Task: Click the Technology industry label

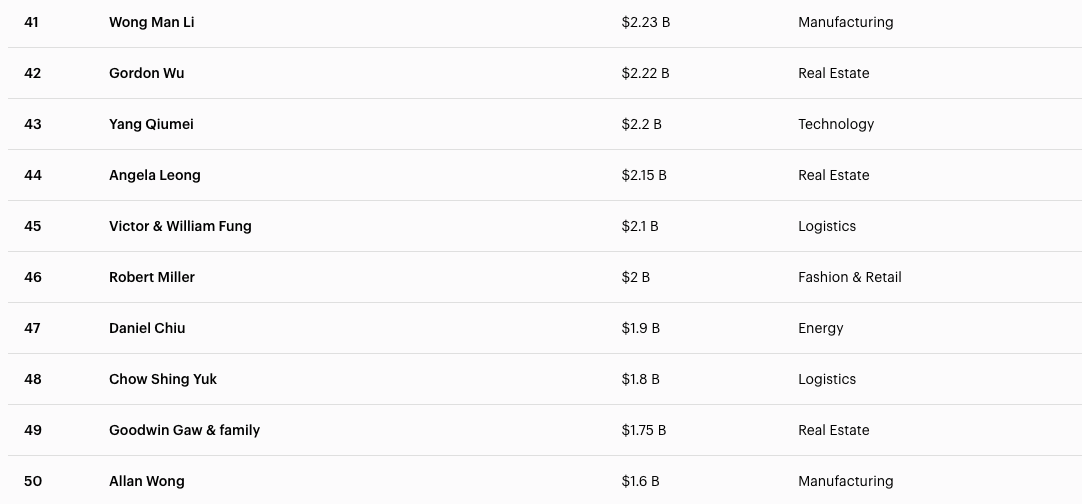Action: click(835, 124)
